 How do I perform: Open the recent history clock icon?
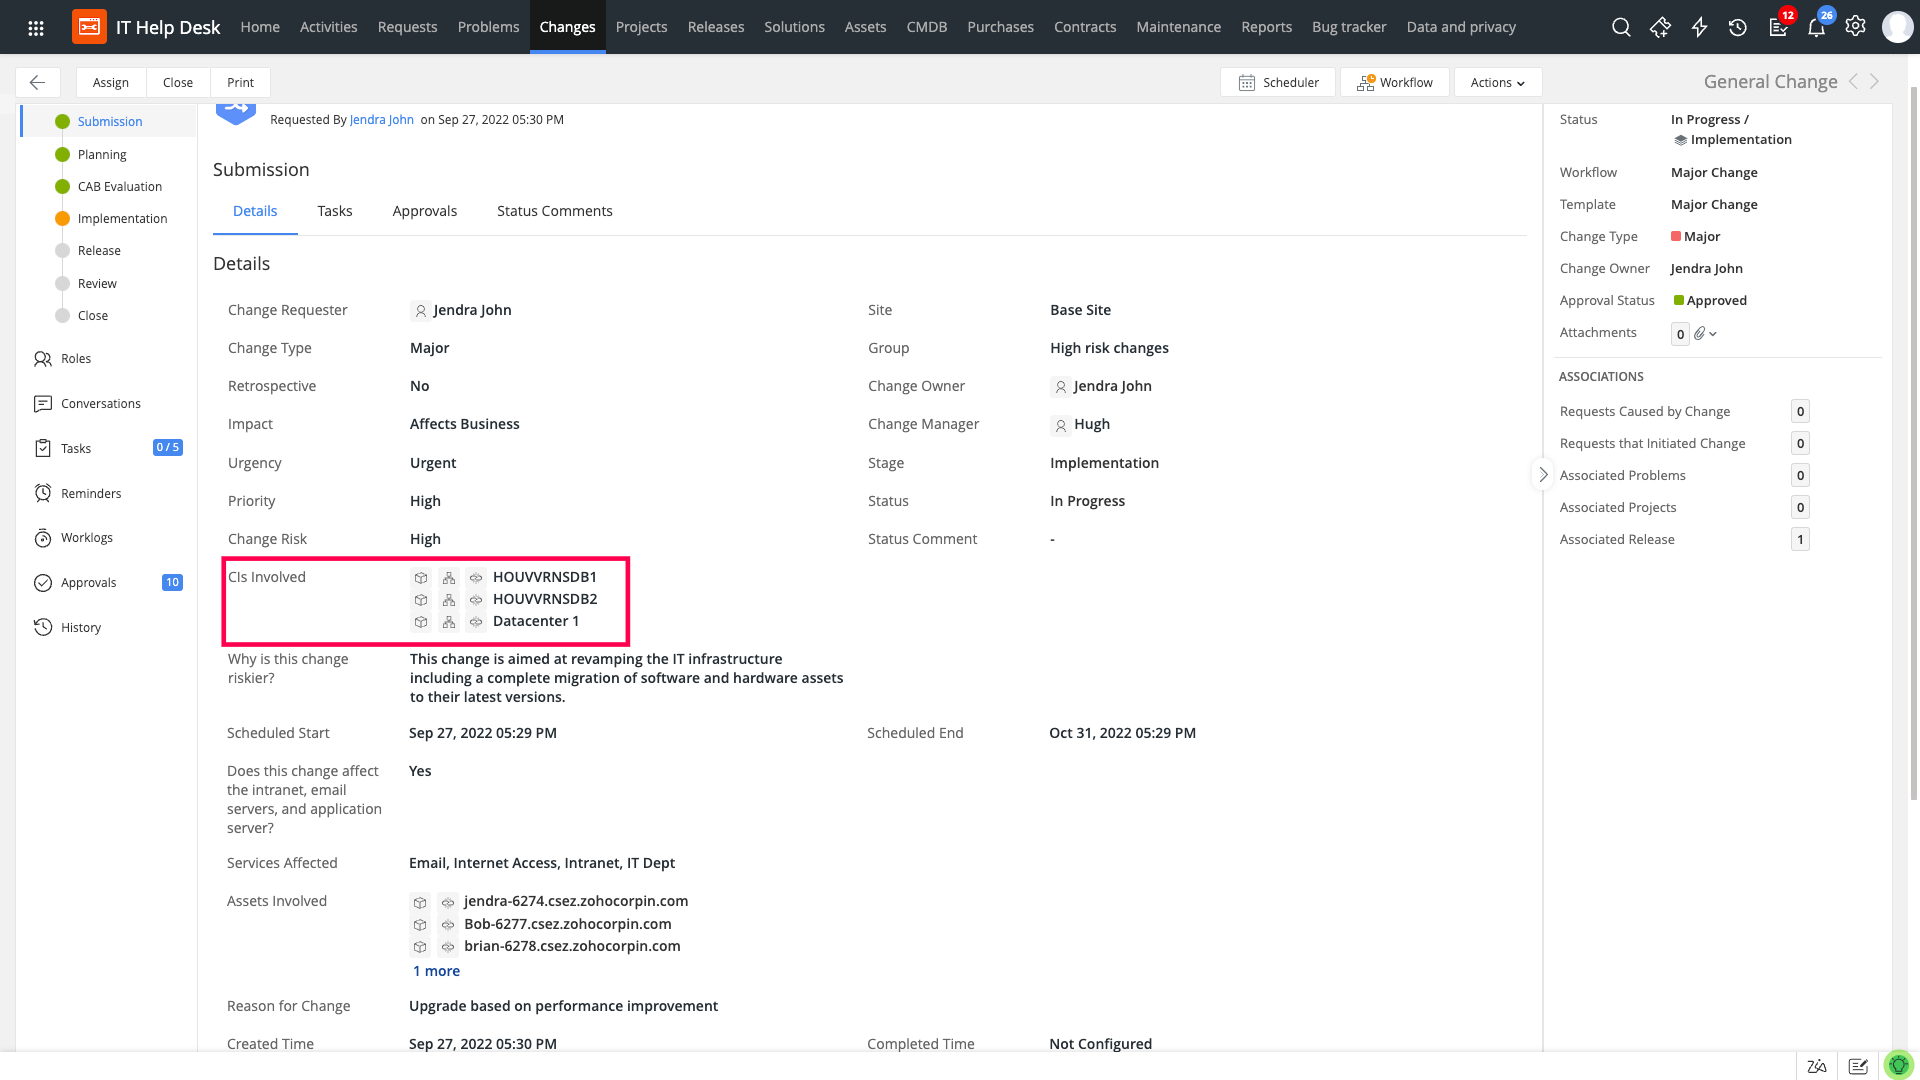click(1738, 27)
